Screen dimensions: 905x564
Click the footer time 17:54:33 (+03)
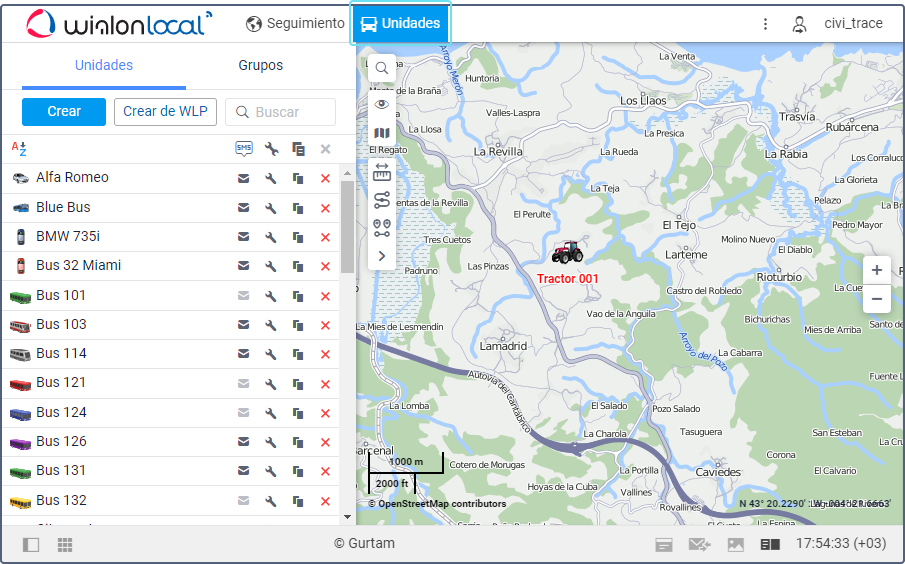coord(841,543)
